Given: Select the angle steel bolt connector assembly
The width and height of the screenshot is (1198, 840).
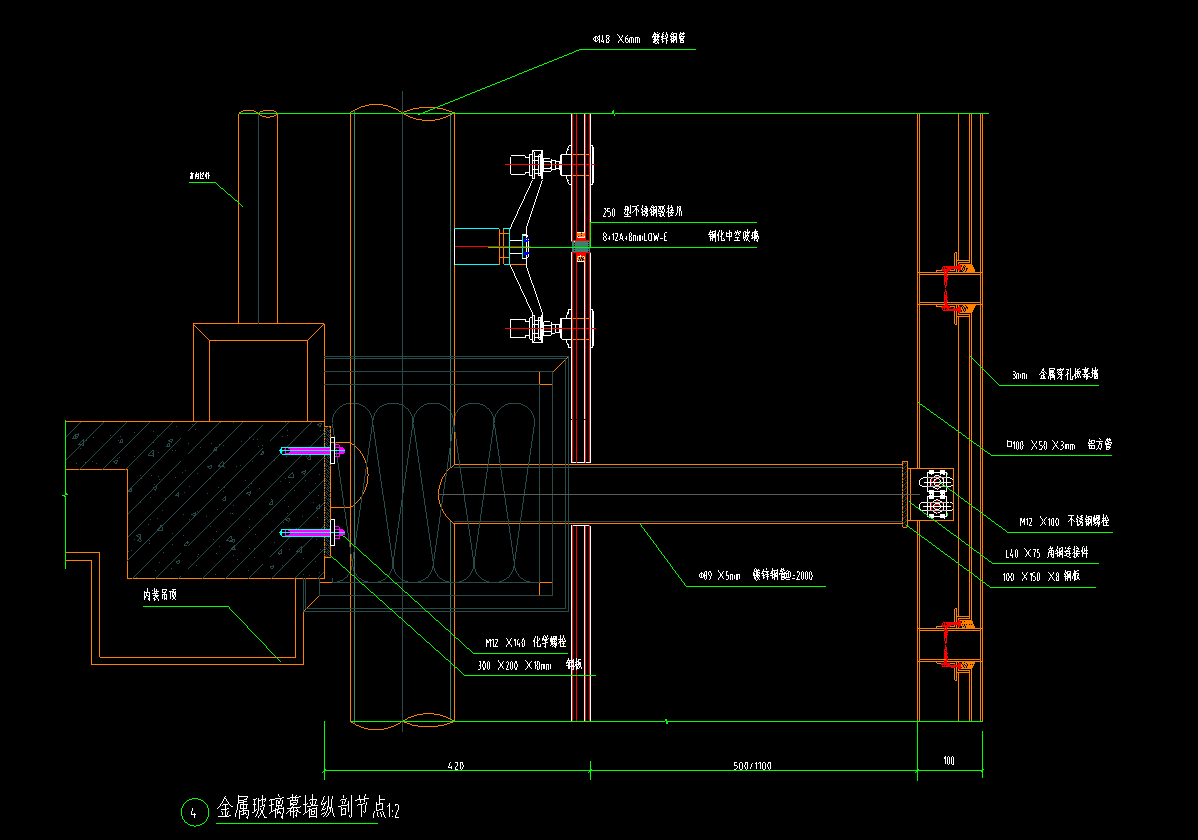Looking at the screenshot, I should (x=935, y=495).
